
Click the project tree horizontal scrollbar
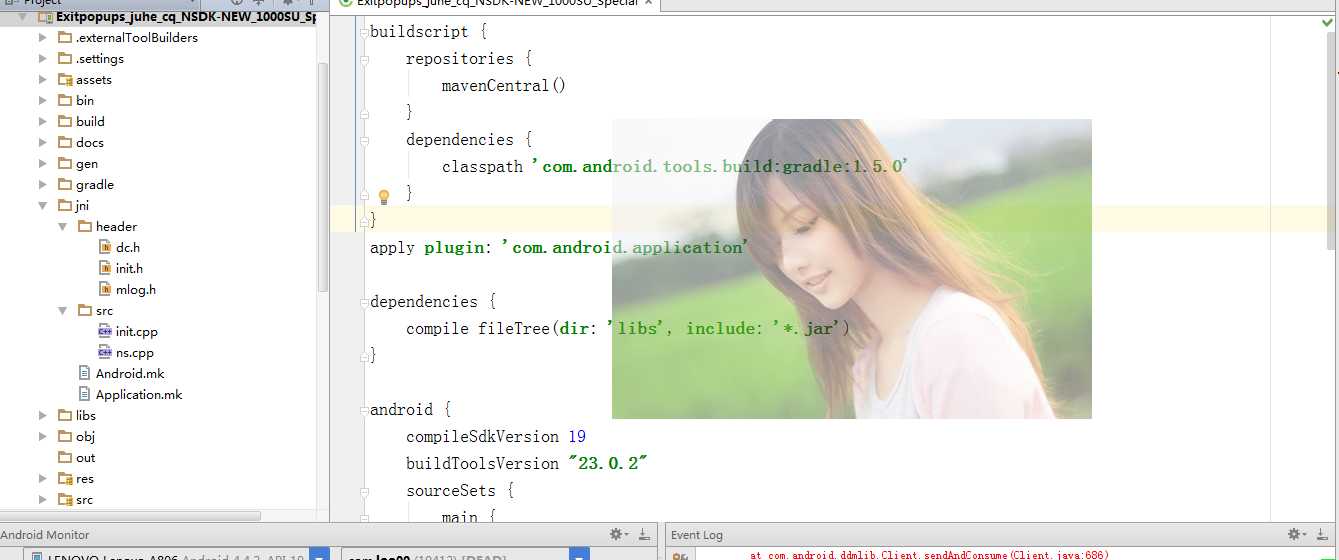point(130,516)
